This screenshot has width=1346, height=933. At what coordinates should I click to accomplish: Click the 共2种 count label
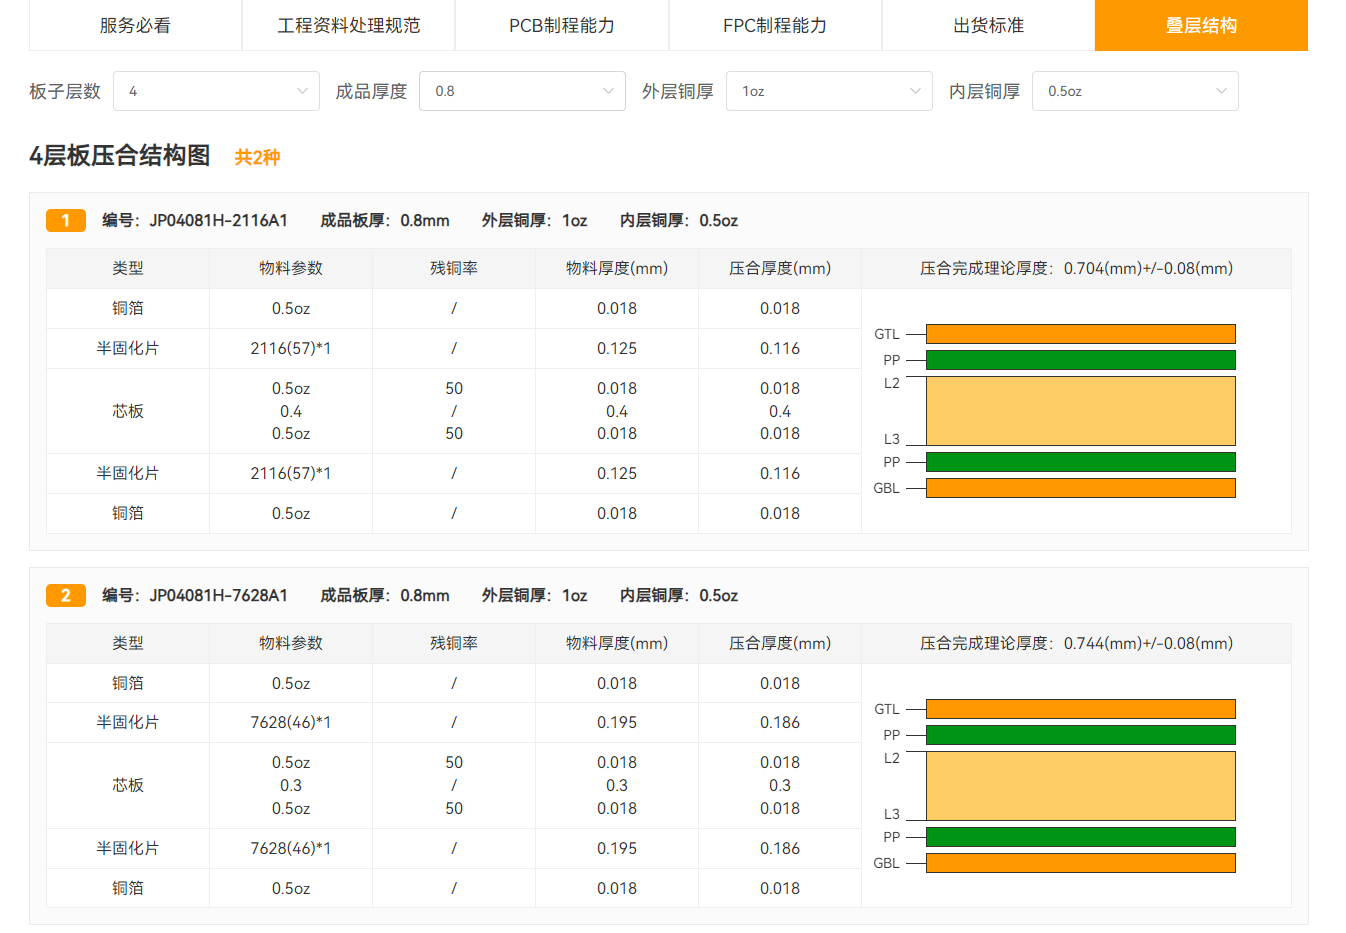(x=257, y=157)
